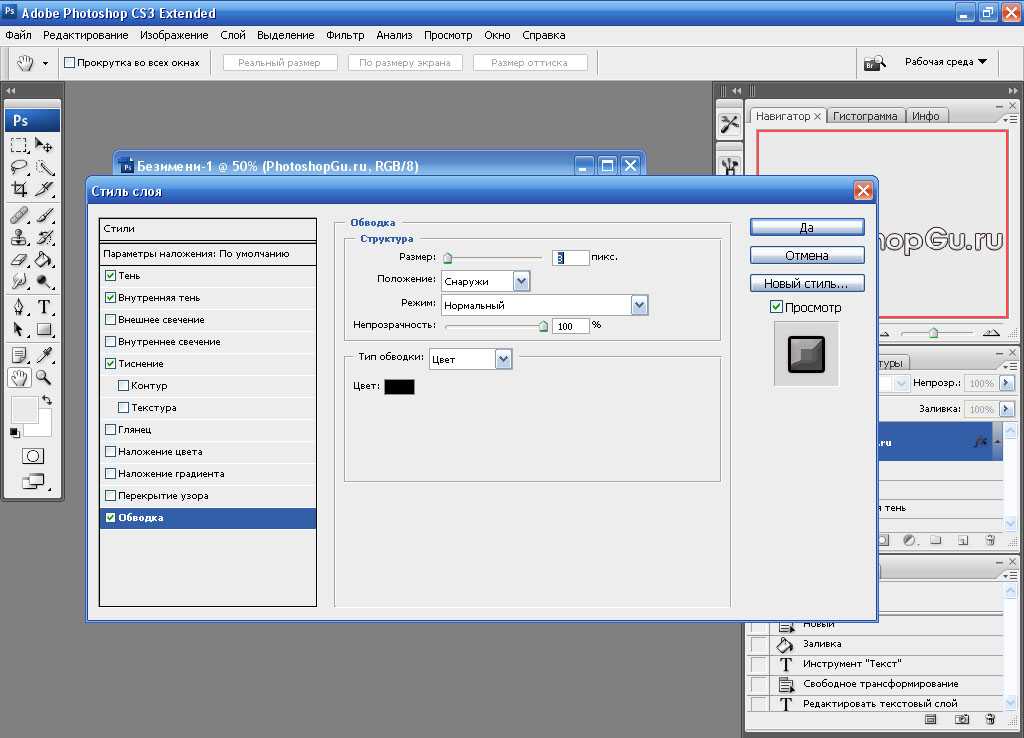Image resolution: width=1024 pixels, height=738 pixels.
Task: Open the Слой menu
Action: click(232, 35)
